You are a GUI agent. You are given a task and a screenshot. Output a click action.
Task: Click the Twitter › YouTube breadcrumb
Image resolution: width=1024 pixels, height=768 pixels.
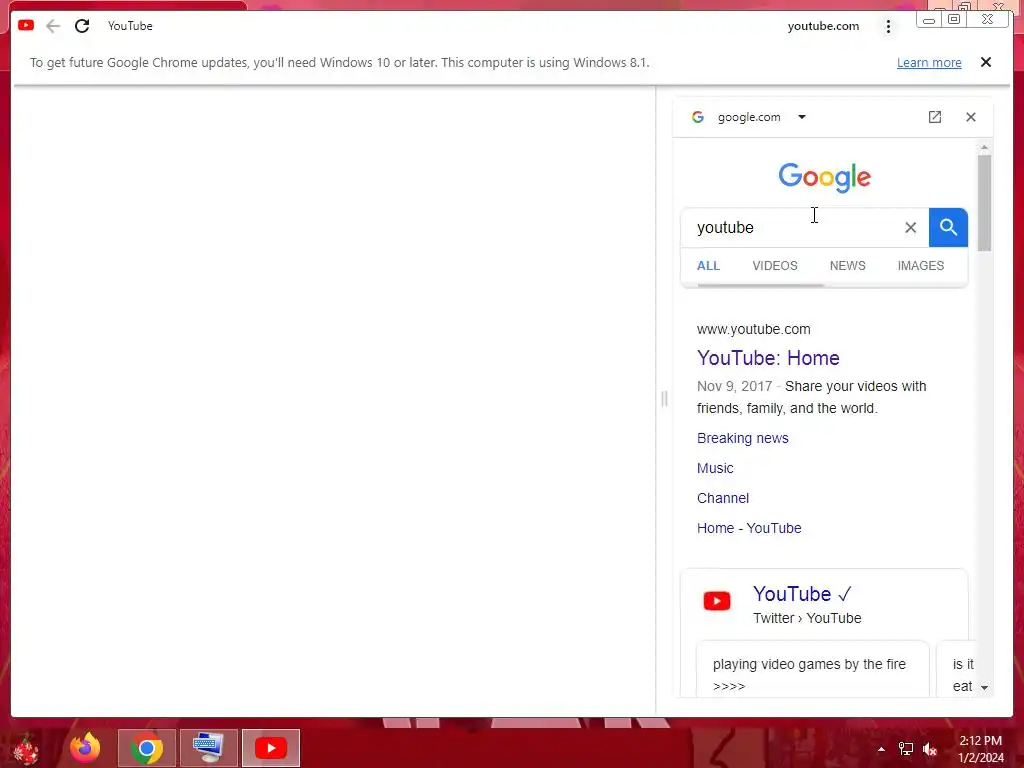(x=807, y=618)
